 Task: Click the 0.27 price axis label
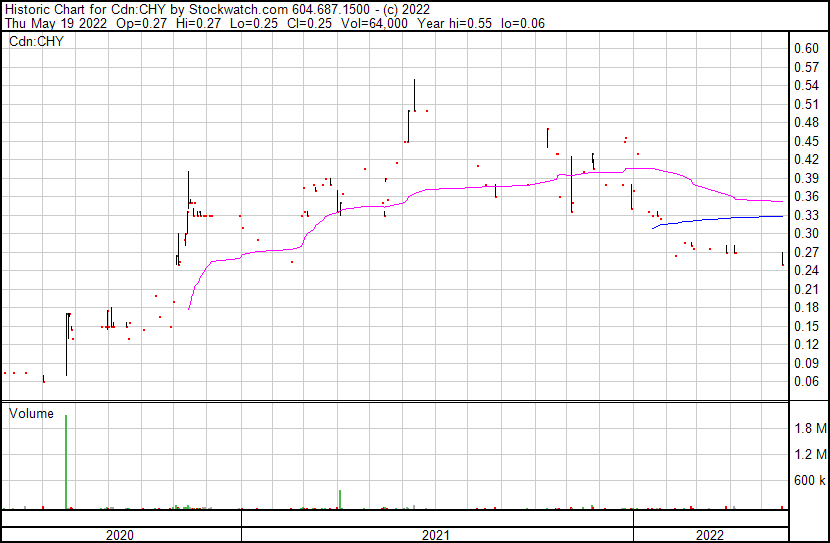coord(806,252)
